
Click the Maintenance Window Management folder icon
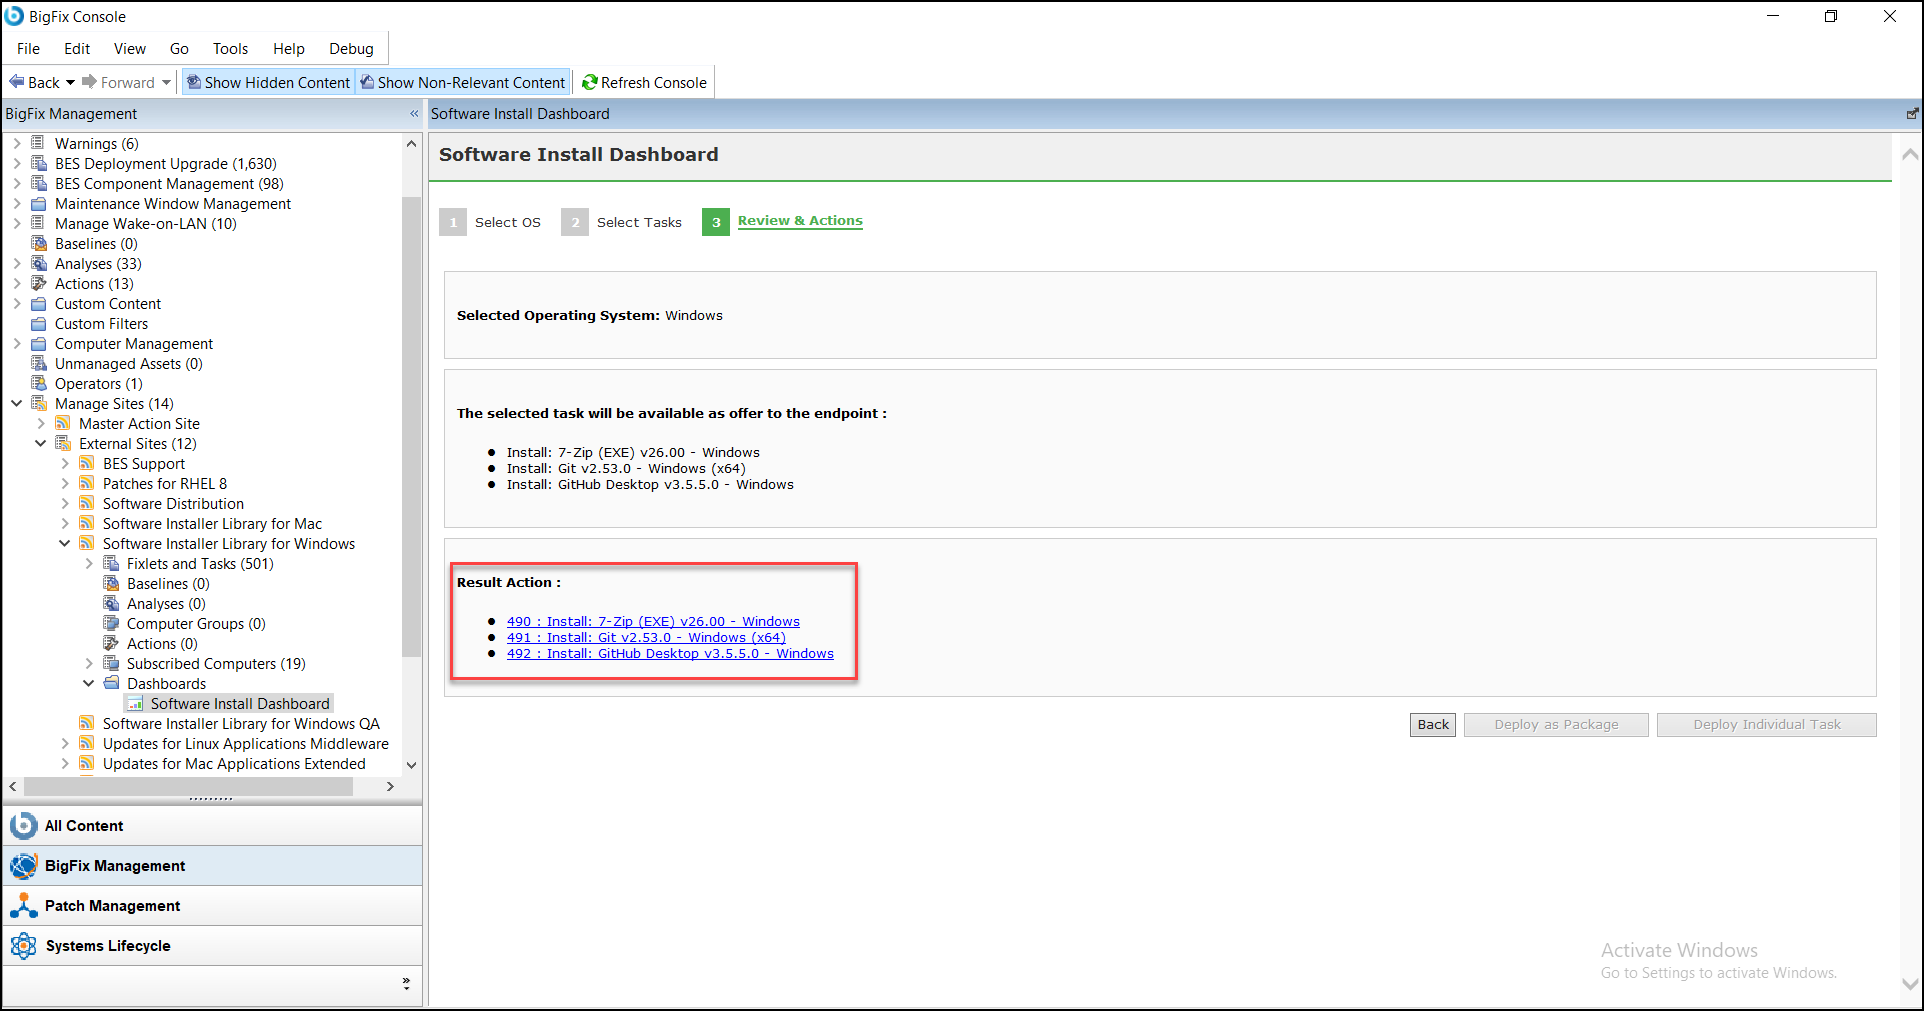click(39, 203)
